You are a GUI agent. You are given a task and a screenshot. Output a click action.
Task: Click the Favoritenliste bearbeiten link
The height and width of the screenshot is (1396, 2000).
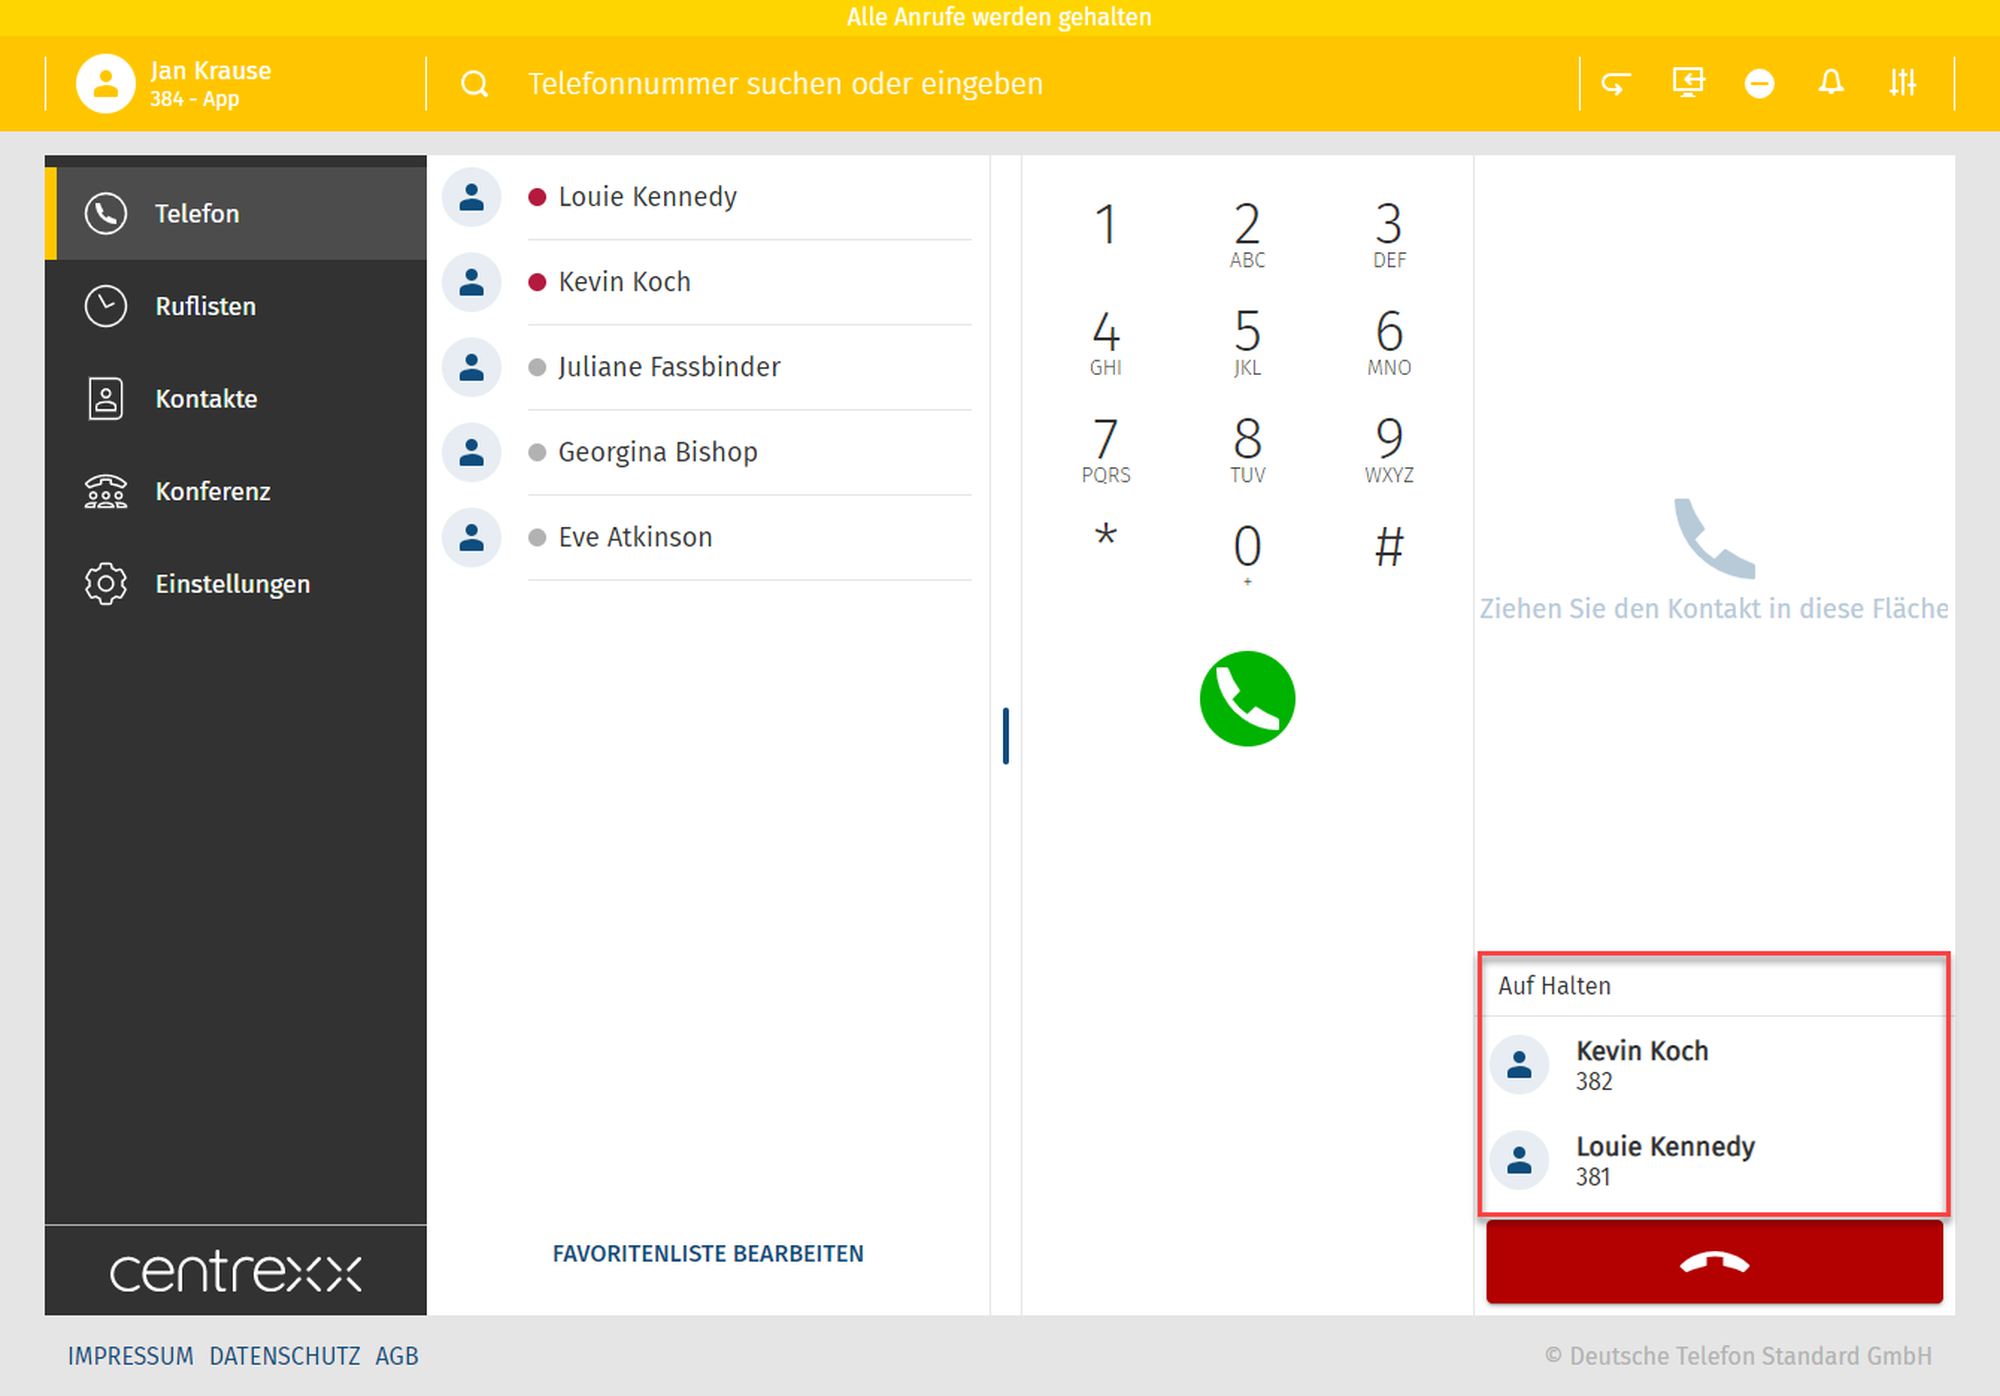click(708, 1254)
